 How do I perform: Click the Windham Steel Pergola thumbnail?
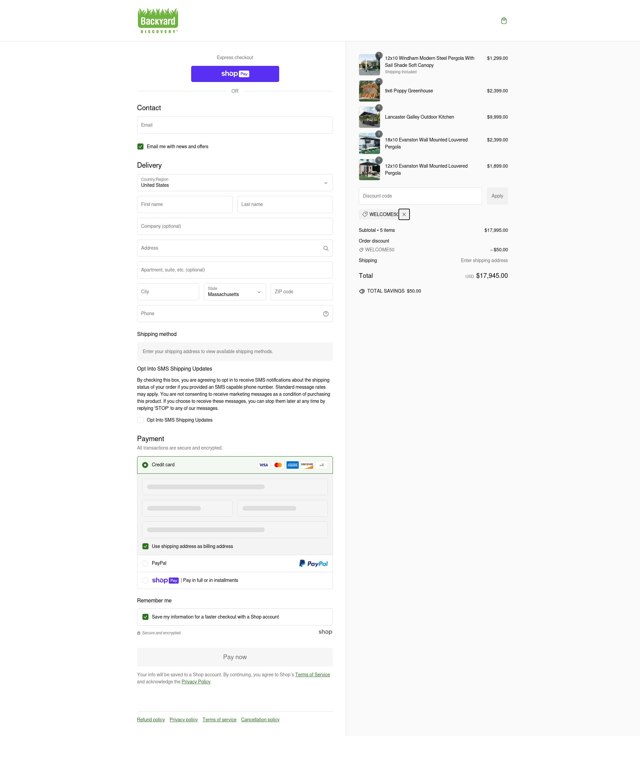tap(369, 65)
